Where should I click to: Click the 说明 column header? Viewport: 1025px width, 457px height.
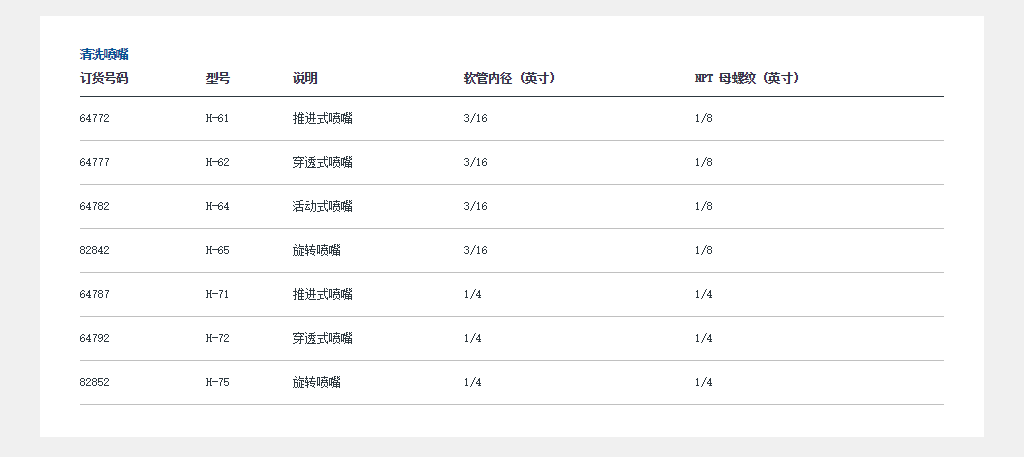[305, 78]
